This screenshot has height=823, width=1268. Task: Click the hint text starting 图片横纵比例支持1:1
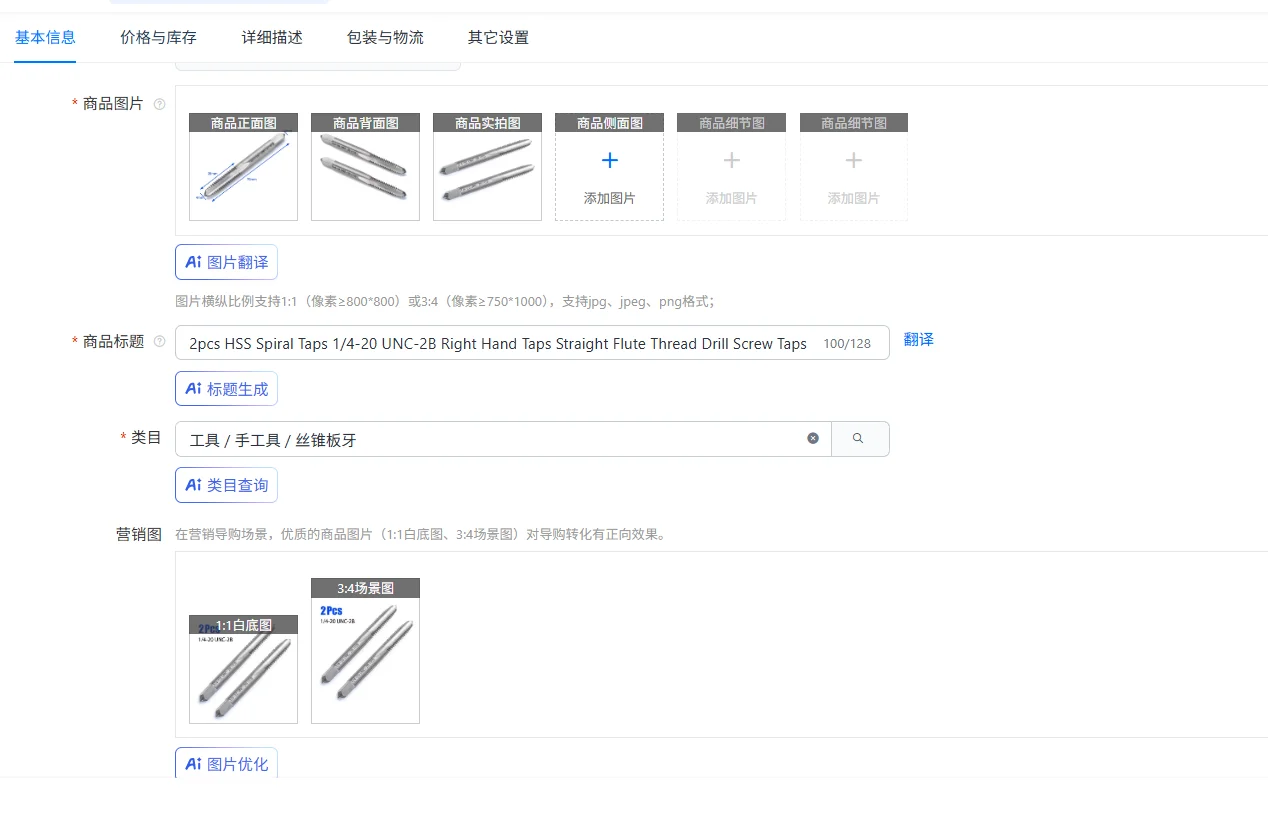pyautogui.click(x=445, y=301)
